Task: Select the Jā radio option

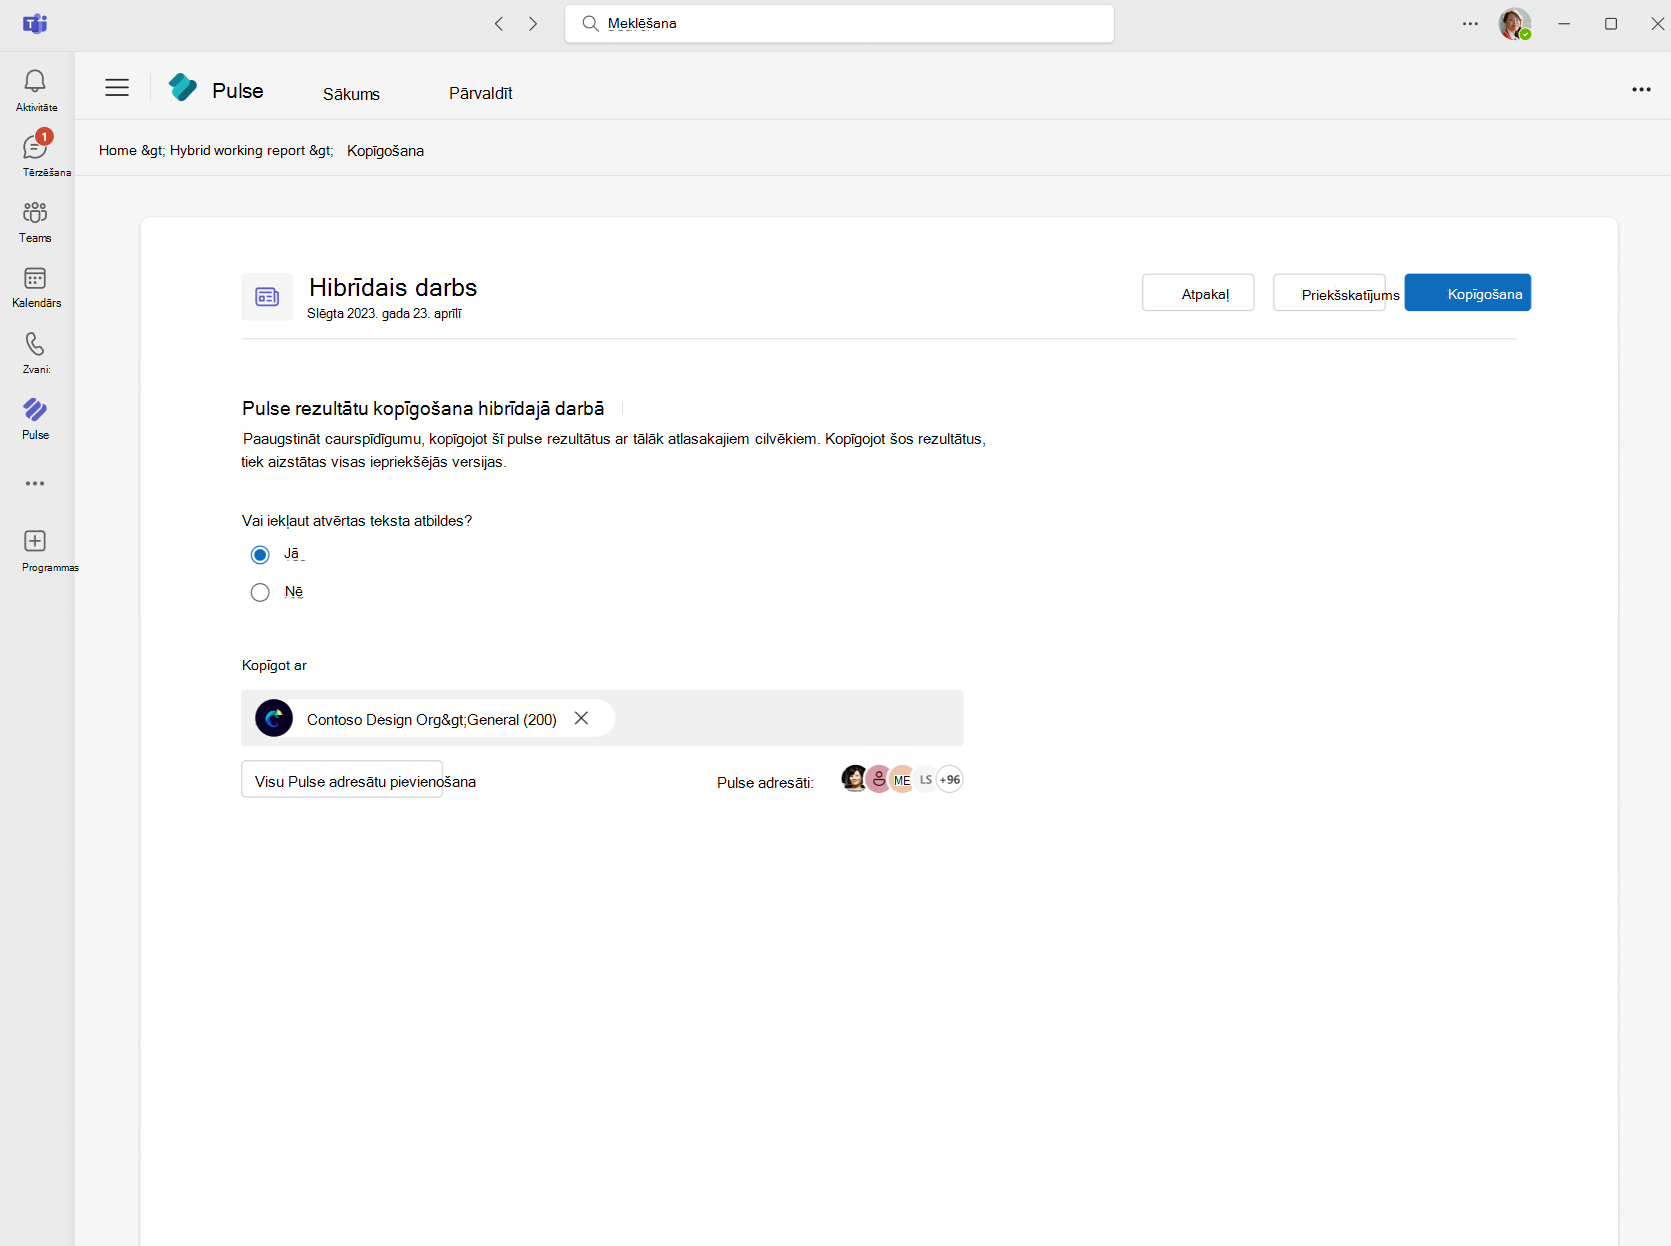Action: click(x=259, y=554)
